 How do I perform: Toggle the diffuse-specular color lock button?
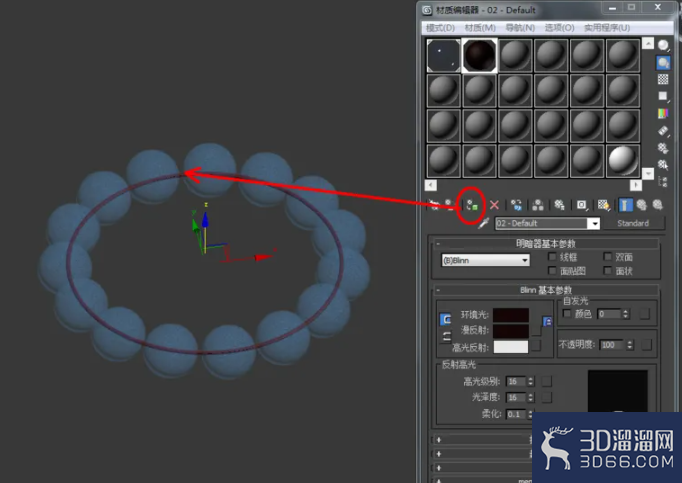(445, 336)
